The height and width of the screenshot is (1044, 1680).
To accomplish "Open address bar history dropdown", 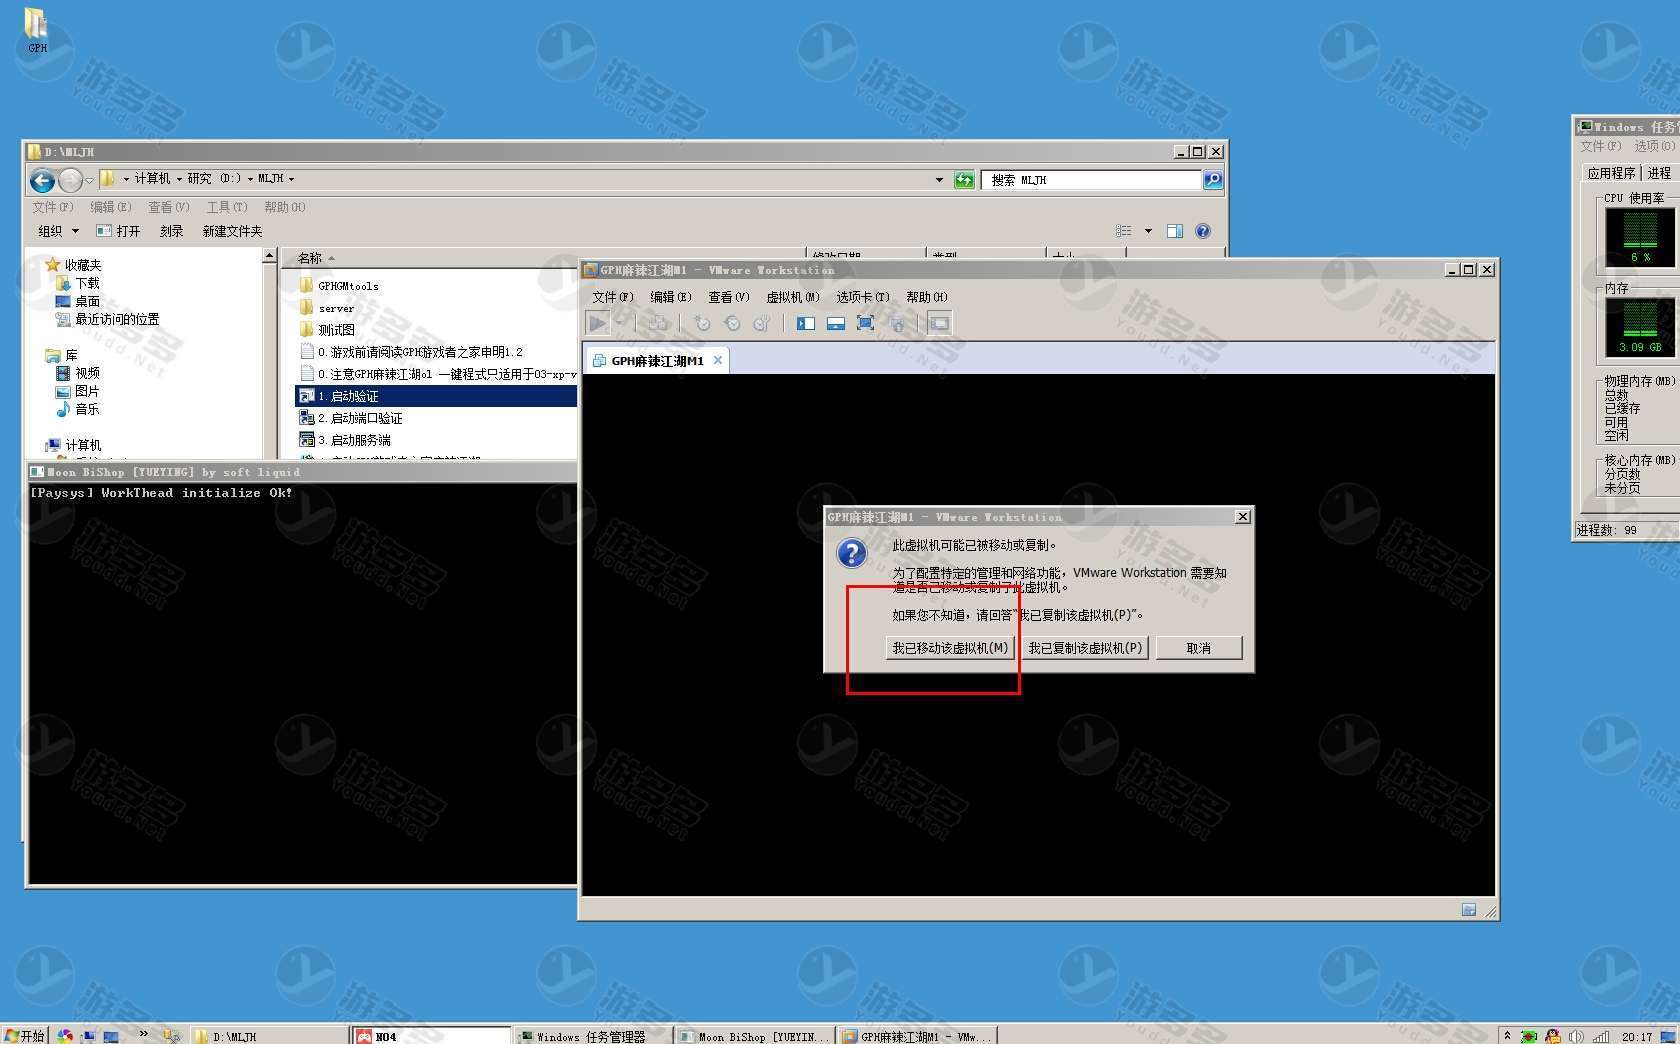I will click(x=939, y=180).
